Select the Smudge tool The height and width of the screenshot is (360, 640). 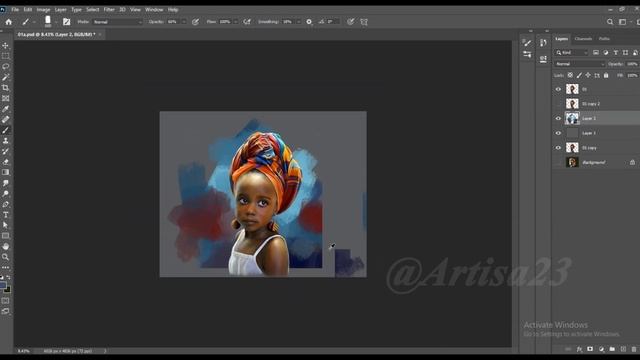click(x=5, y=183)
